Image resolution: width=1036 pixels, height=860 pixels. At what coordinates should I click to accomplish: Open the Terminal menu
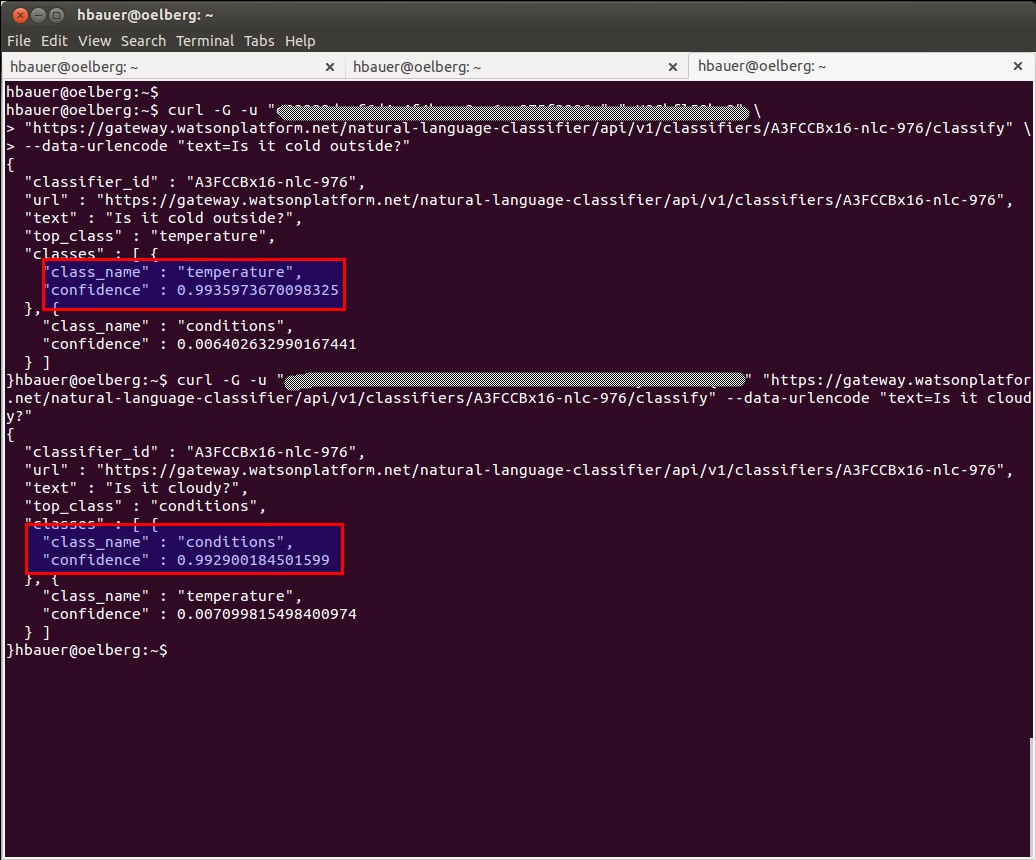point(205,41)
